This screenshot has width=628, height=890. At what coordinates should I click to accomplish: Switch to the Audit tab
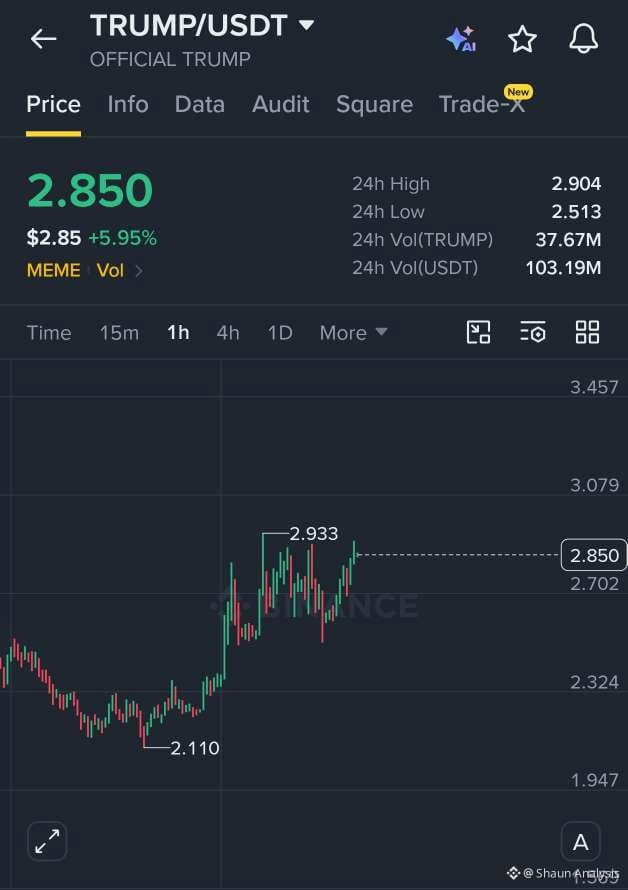(281, 104)
